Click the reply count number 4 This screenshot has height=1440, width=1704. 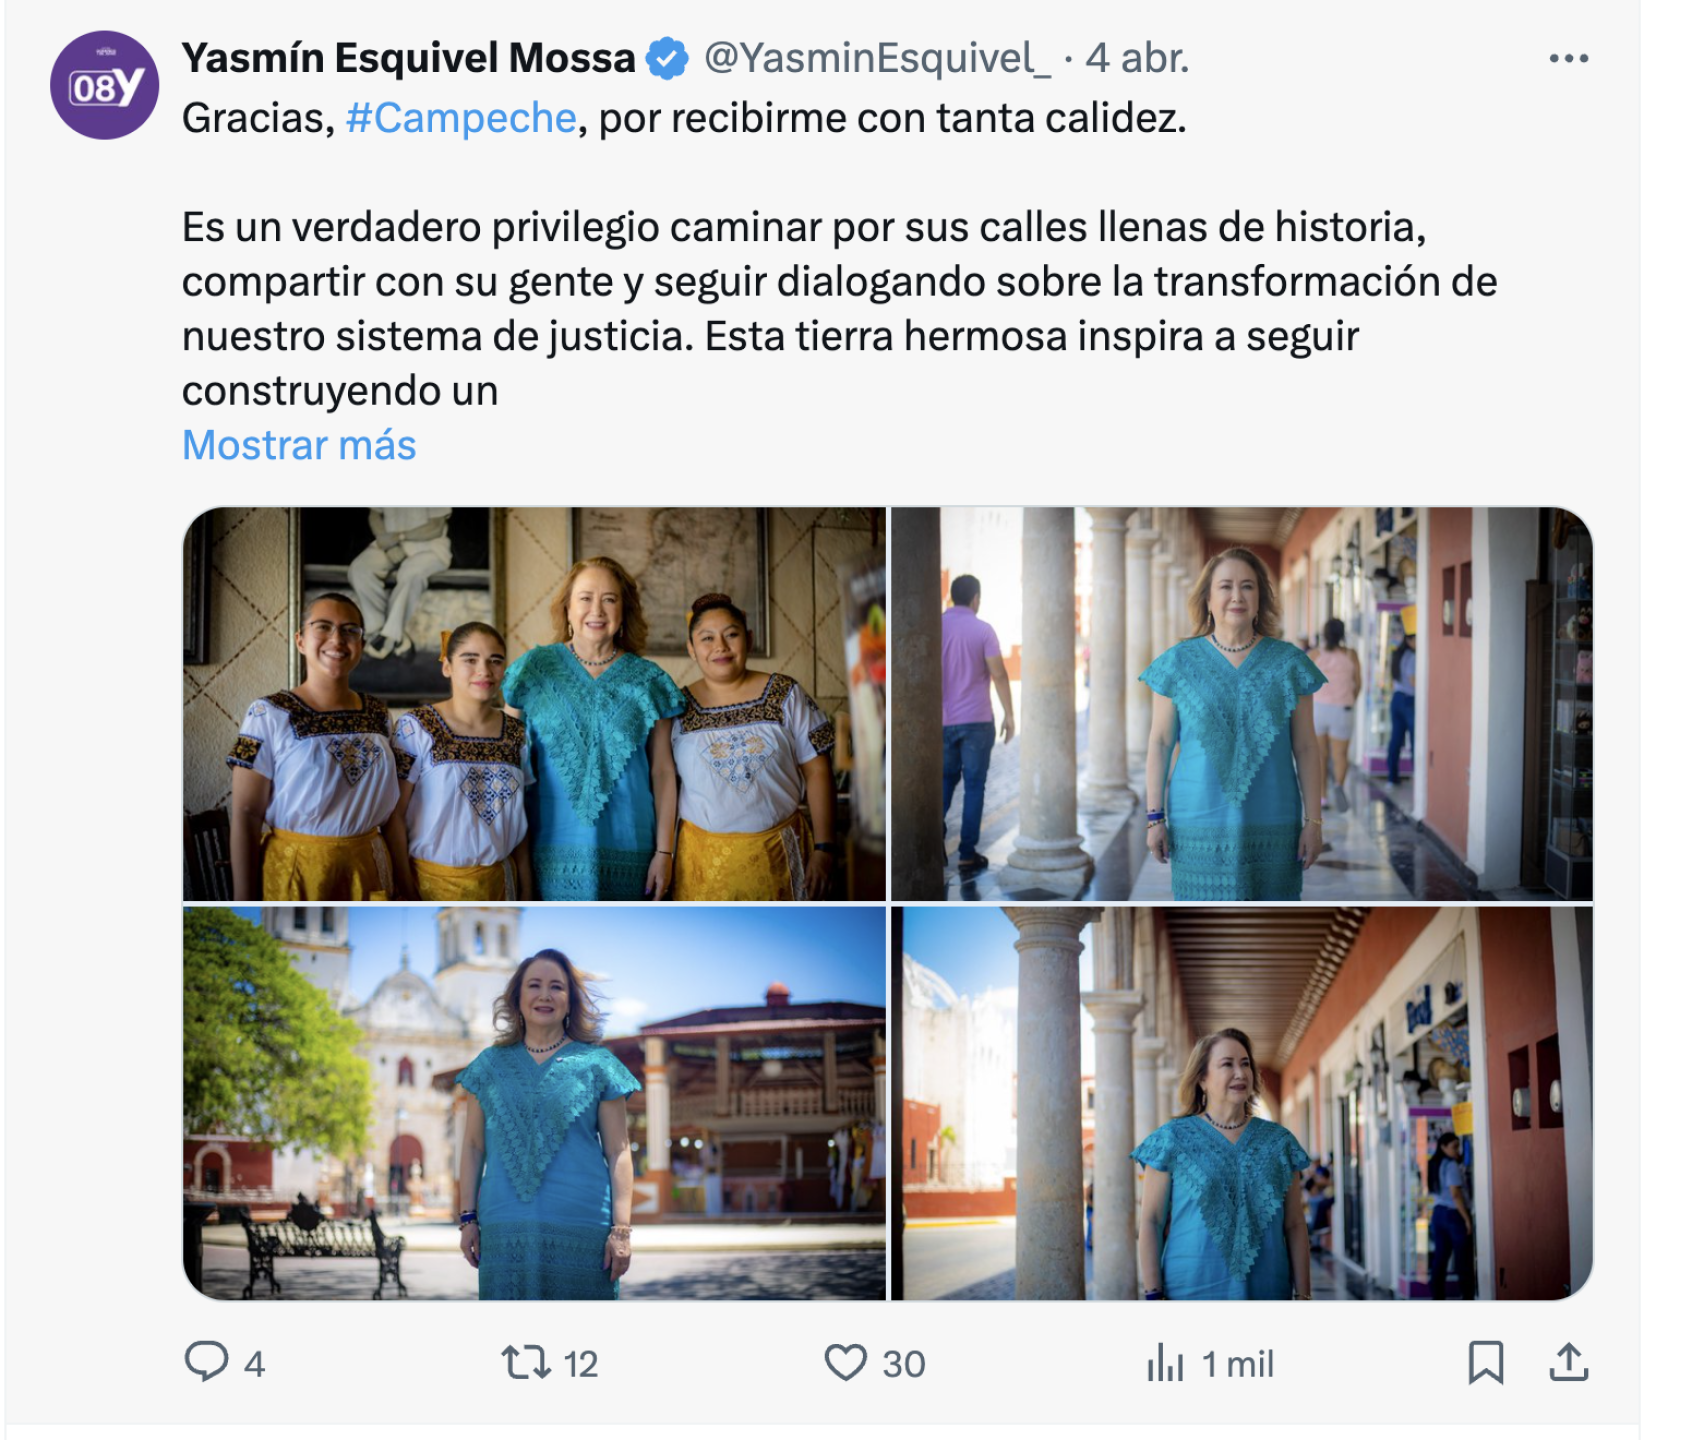(254, 1364)
